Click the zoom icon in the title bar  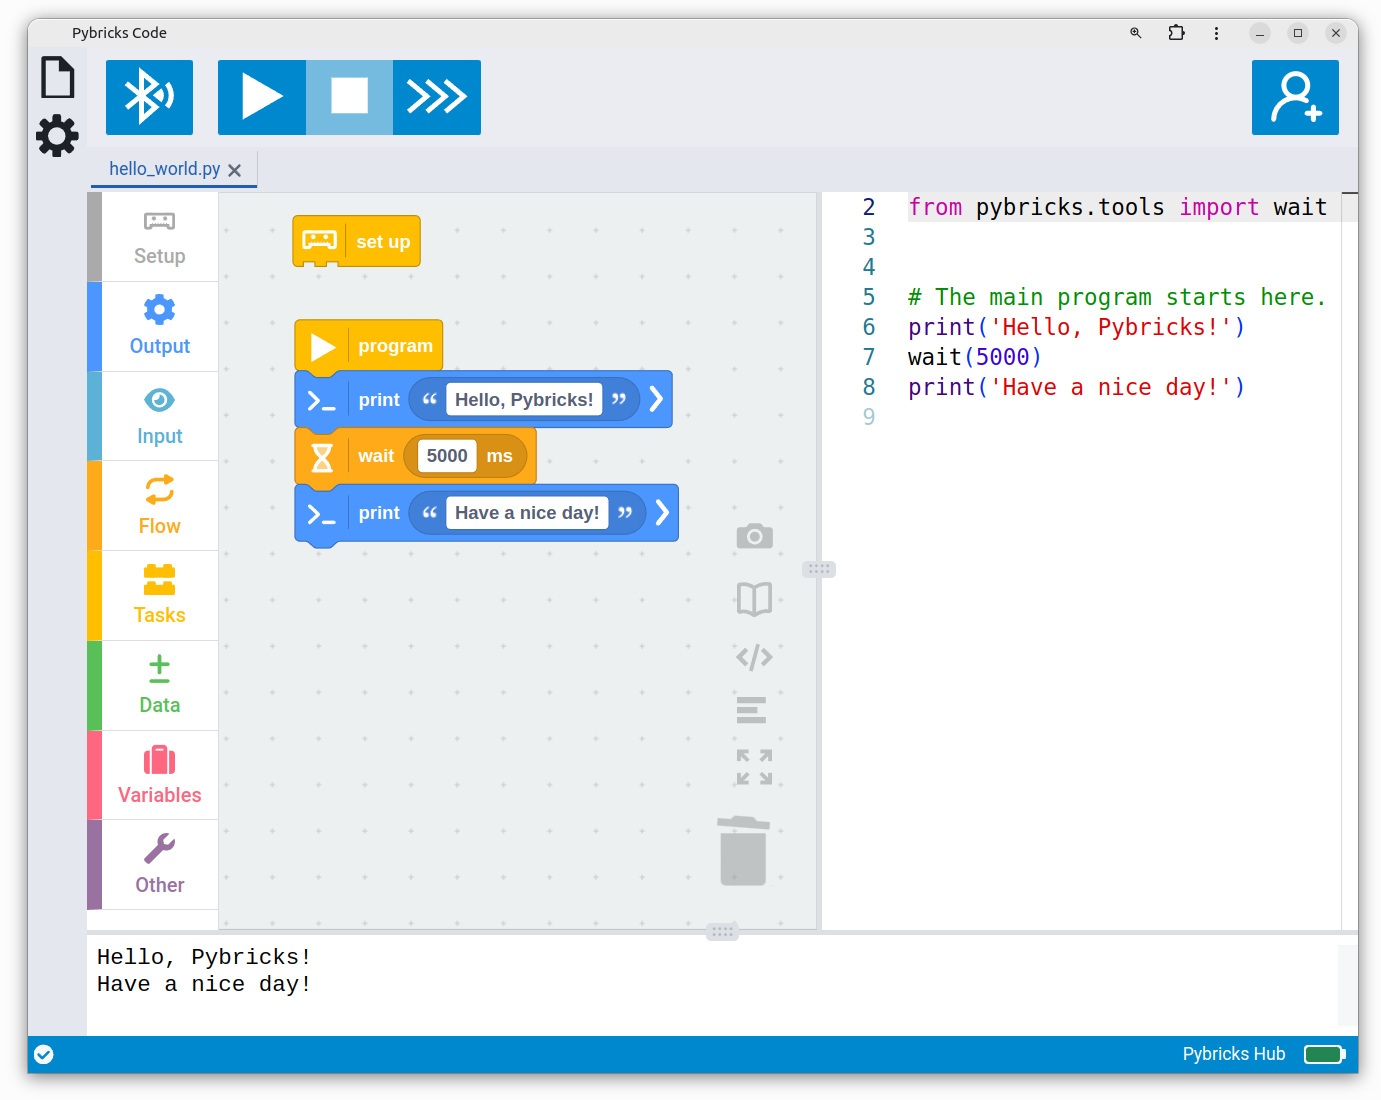[1136, 33]
